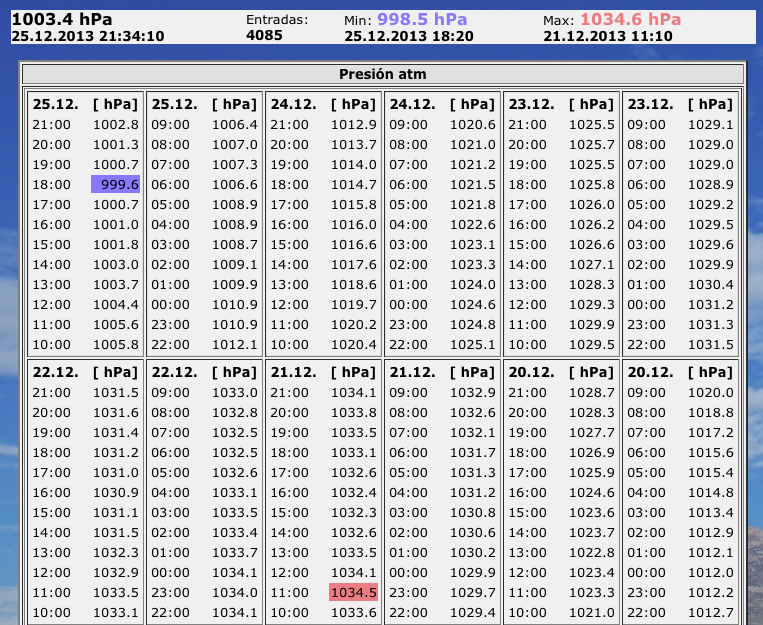This screenshot has height=625, width=763.
Task: Select the 1002.8 pressure value
Action: pyautogui.click(x=116, y=125)
